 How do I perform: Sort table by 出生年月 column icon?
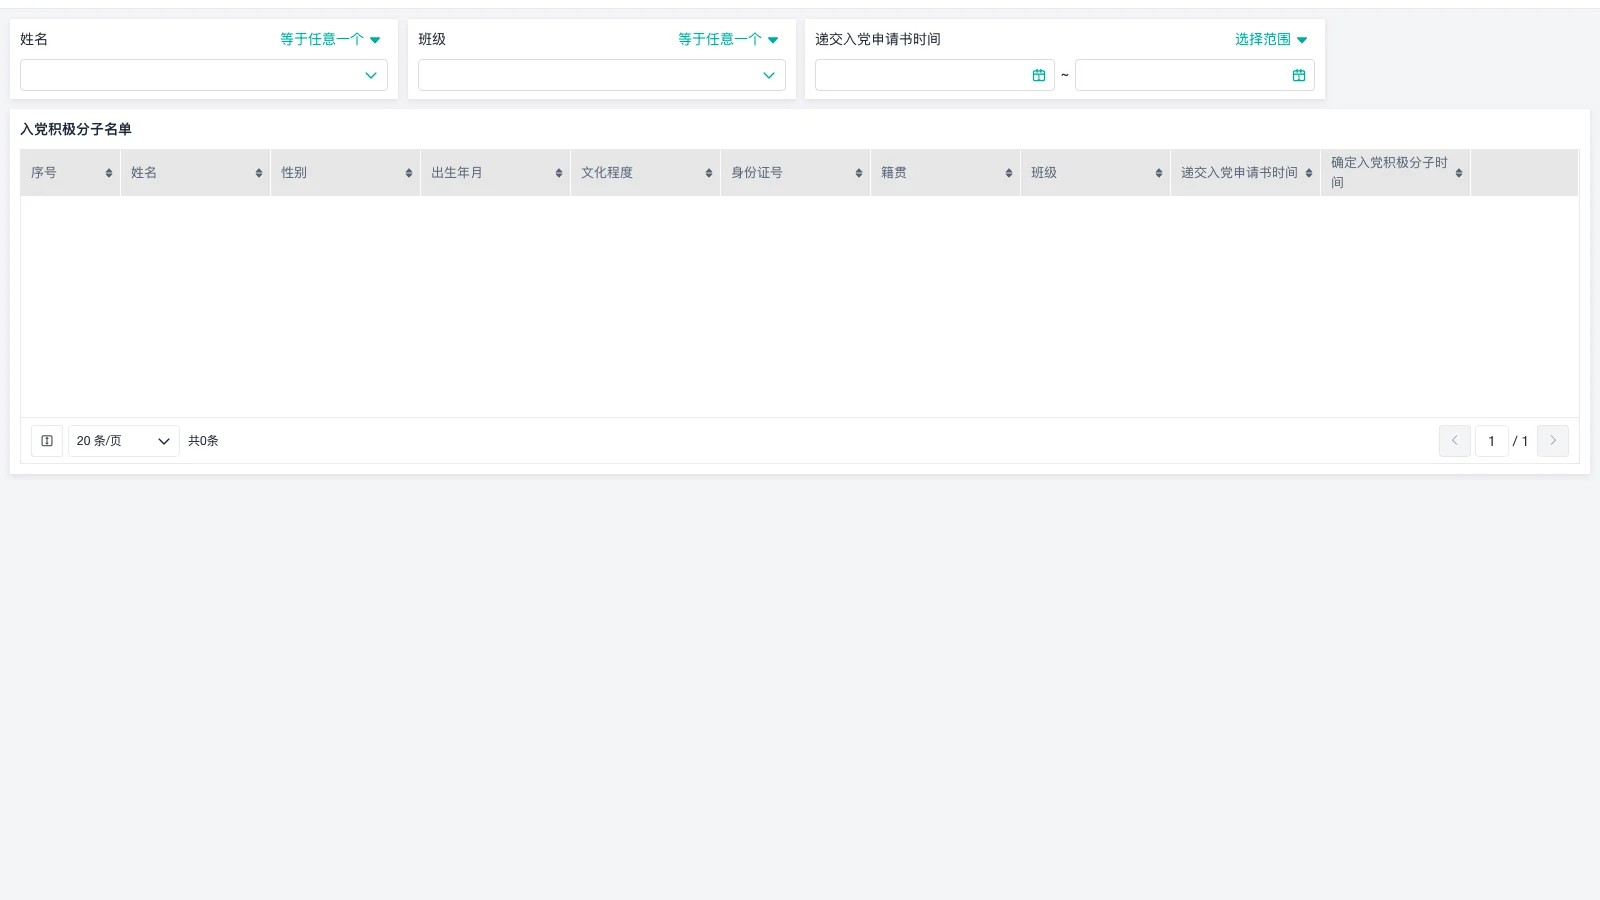coord(559,173)
